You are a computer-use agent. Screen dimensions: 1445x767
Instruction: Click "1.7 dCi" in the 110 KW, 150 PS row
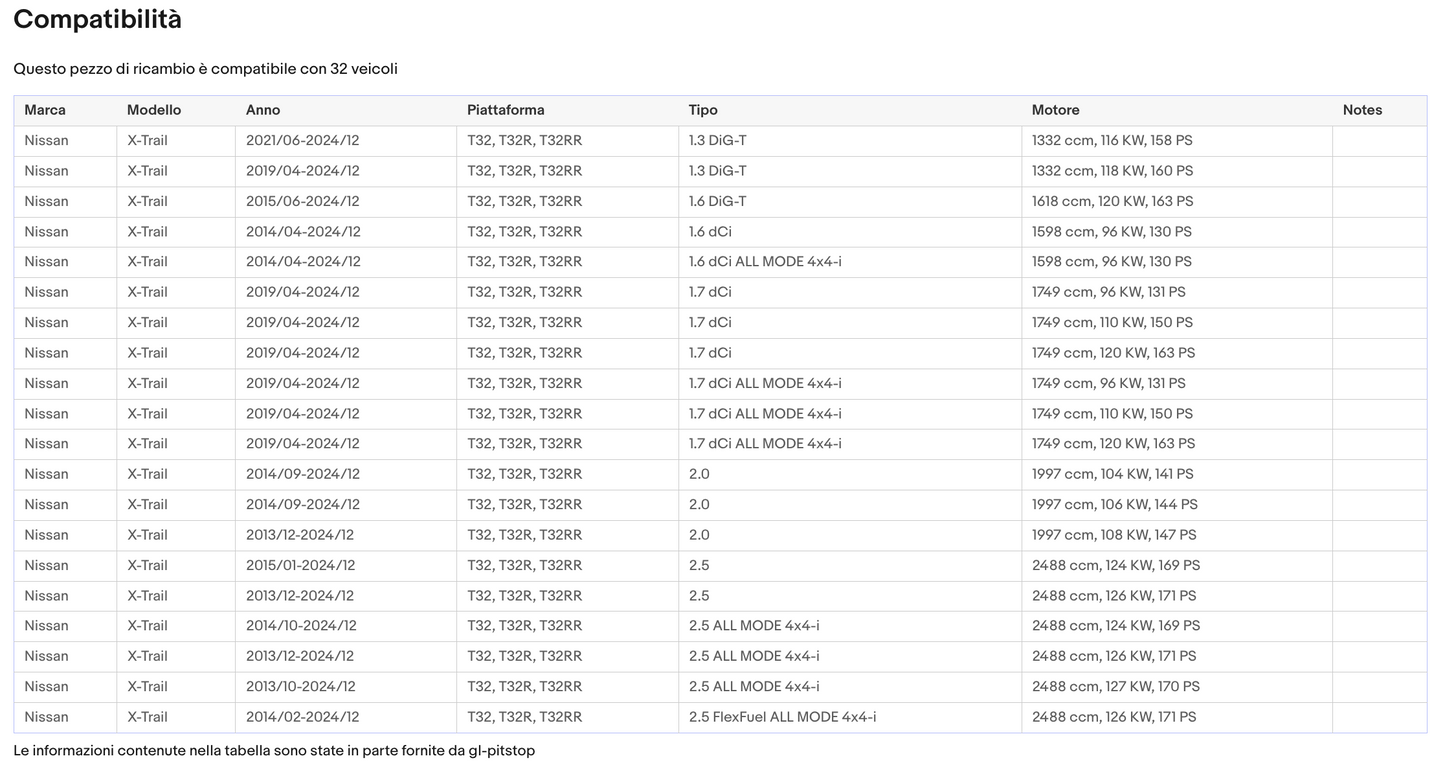tap(710, 323)
